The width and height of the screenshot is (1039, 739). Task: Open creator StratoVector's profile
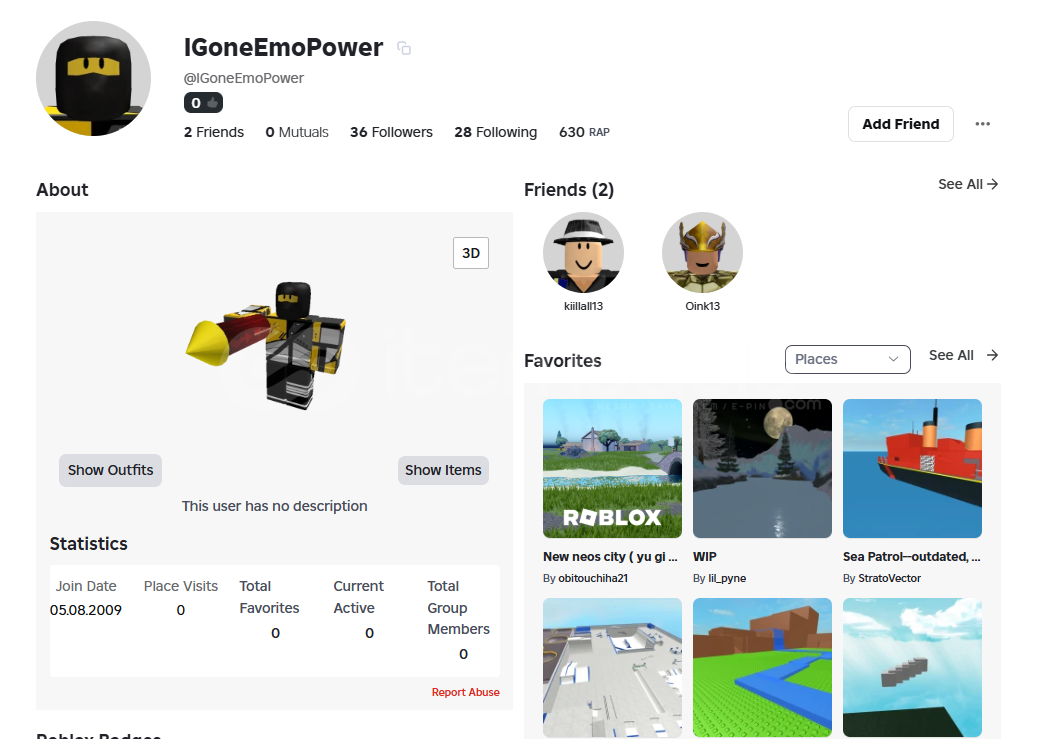click(x=889, y=578)
